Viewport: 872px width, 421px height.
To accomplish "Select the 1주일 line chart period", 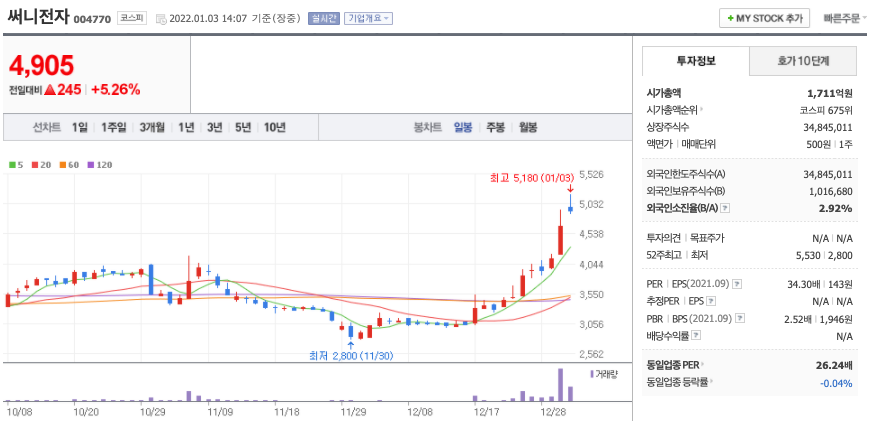I will tap(113, 127).
